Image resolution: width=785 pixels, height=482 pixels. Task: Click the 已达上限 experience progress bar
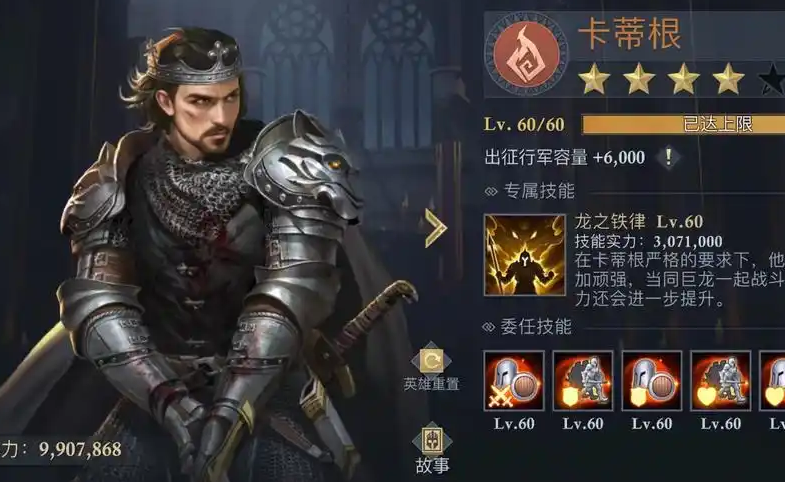pyautogui.click(x=683, y=124)
